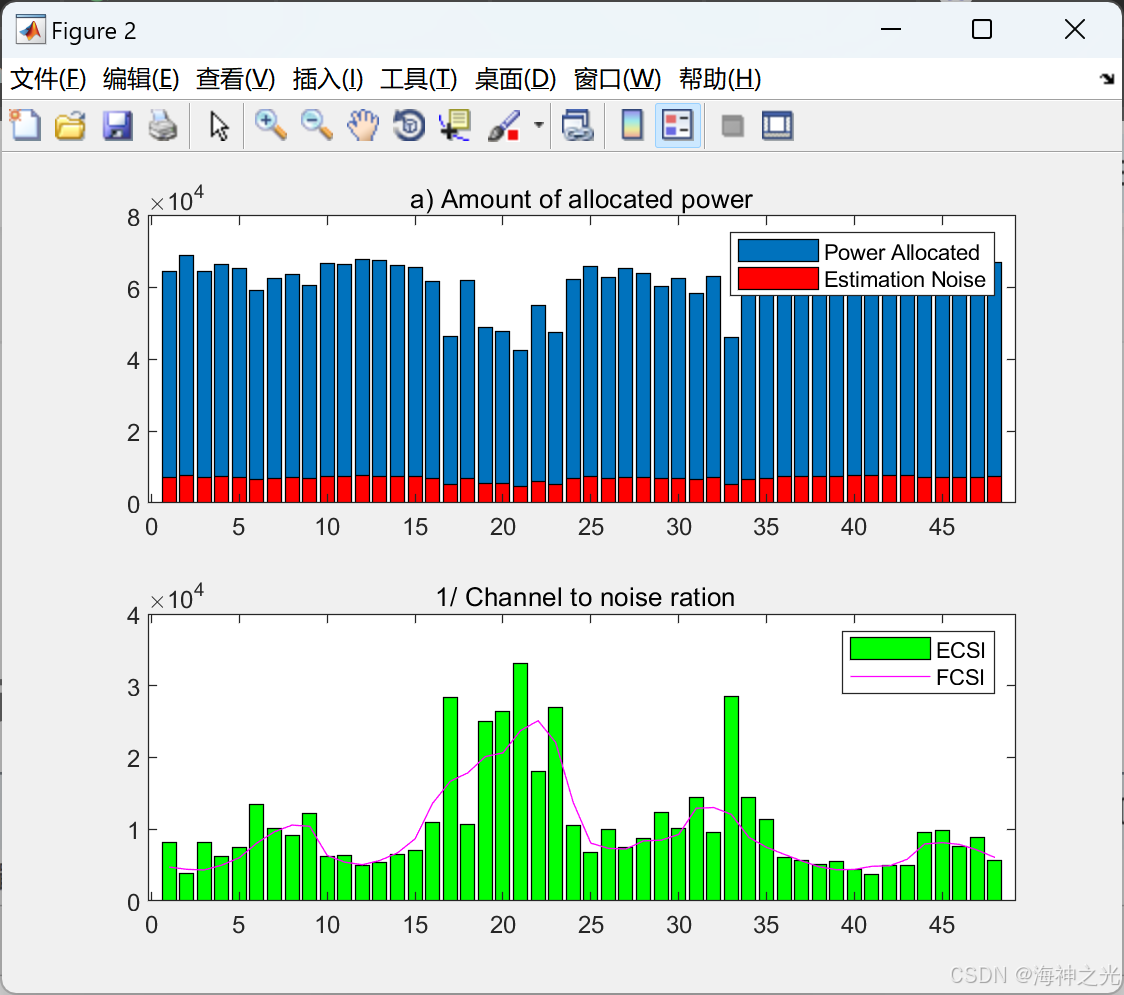Minimize the Figure 2 window

tap(891, 29)
